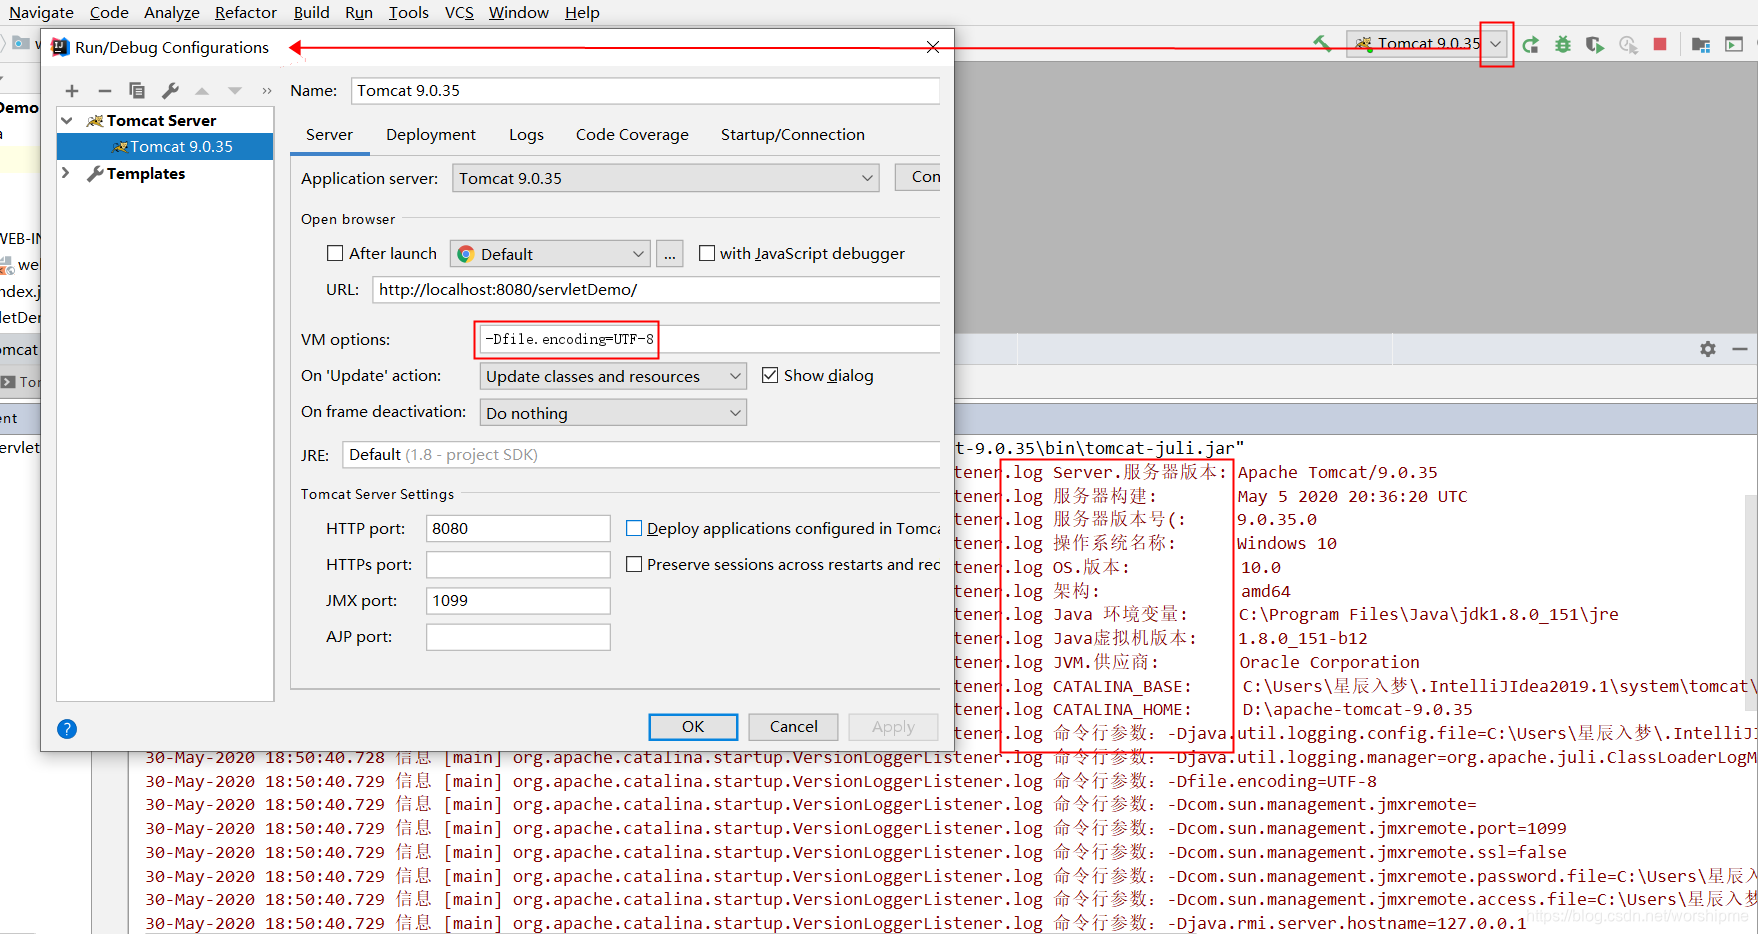The image size is (1758, 934).
Task: Expand the Templates tree node
Action: click(x=67, y=173)
